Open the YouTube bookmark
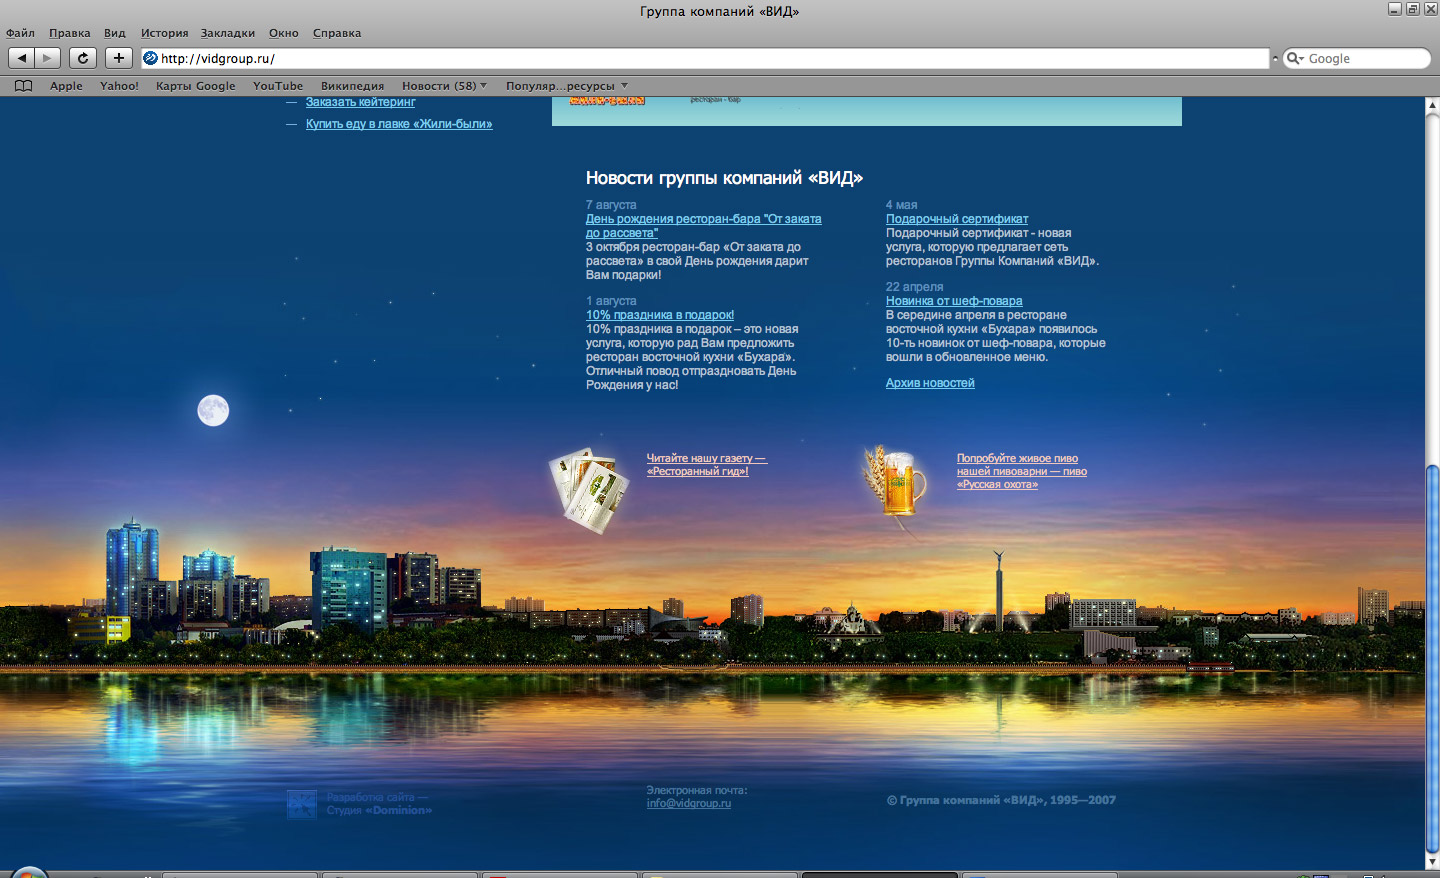Viewport: 1440px width, 878px height. (x=278, y=86)
